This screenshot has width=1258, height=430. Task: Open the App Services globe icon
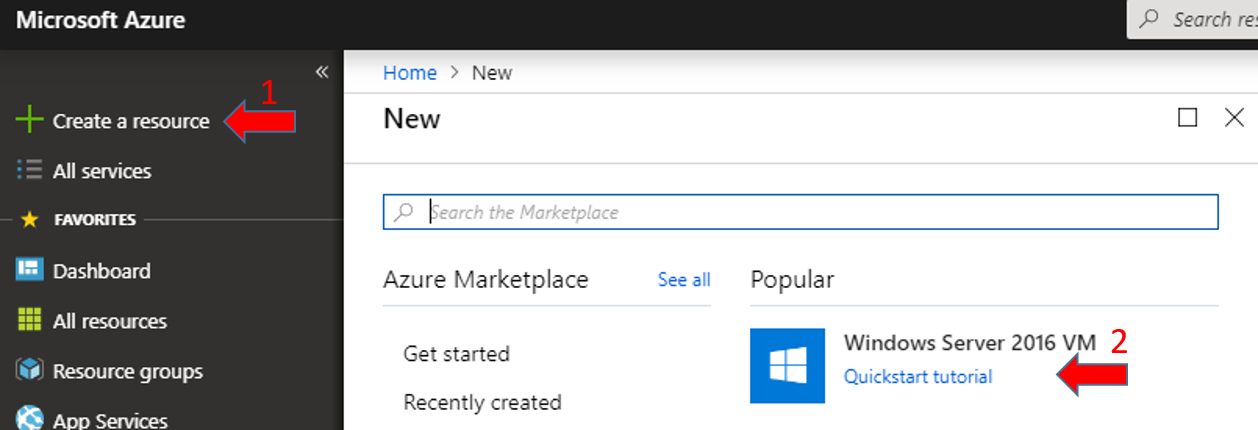coord(30,419)
